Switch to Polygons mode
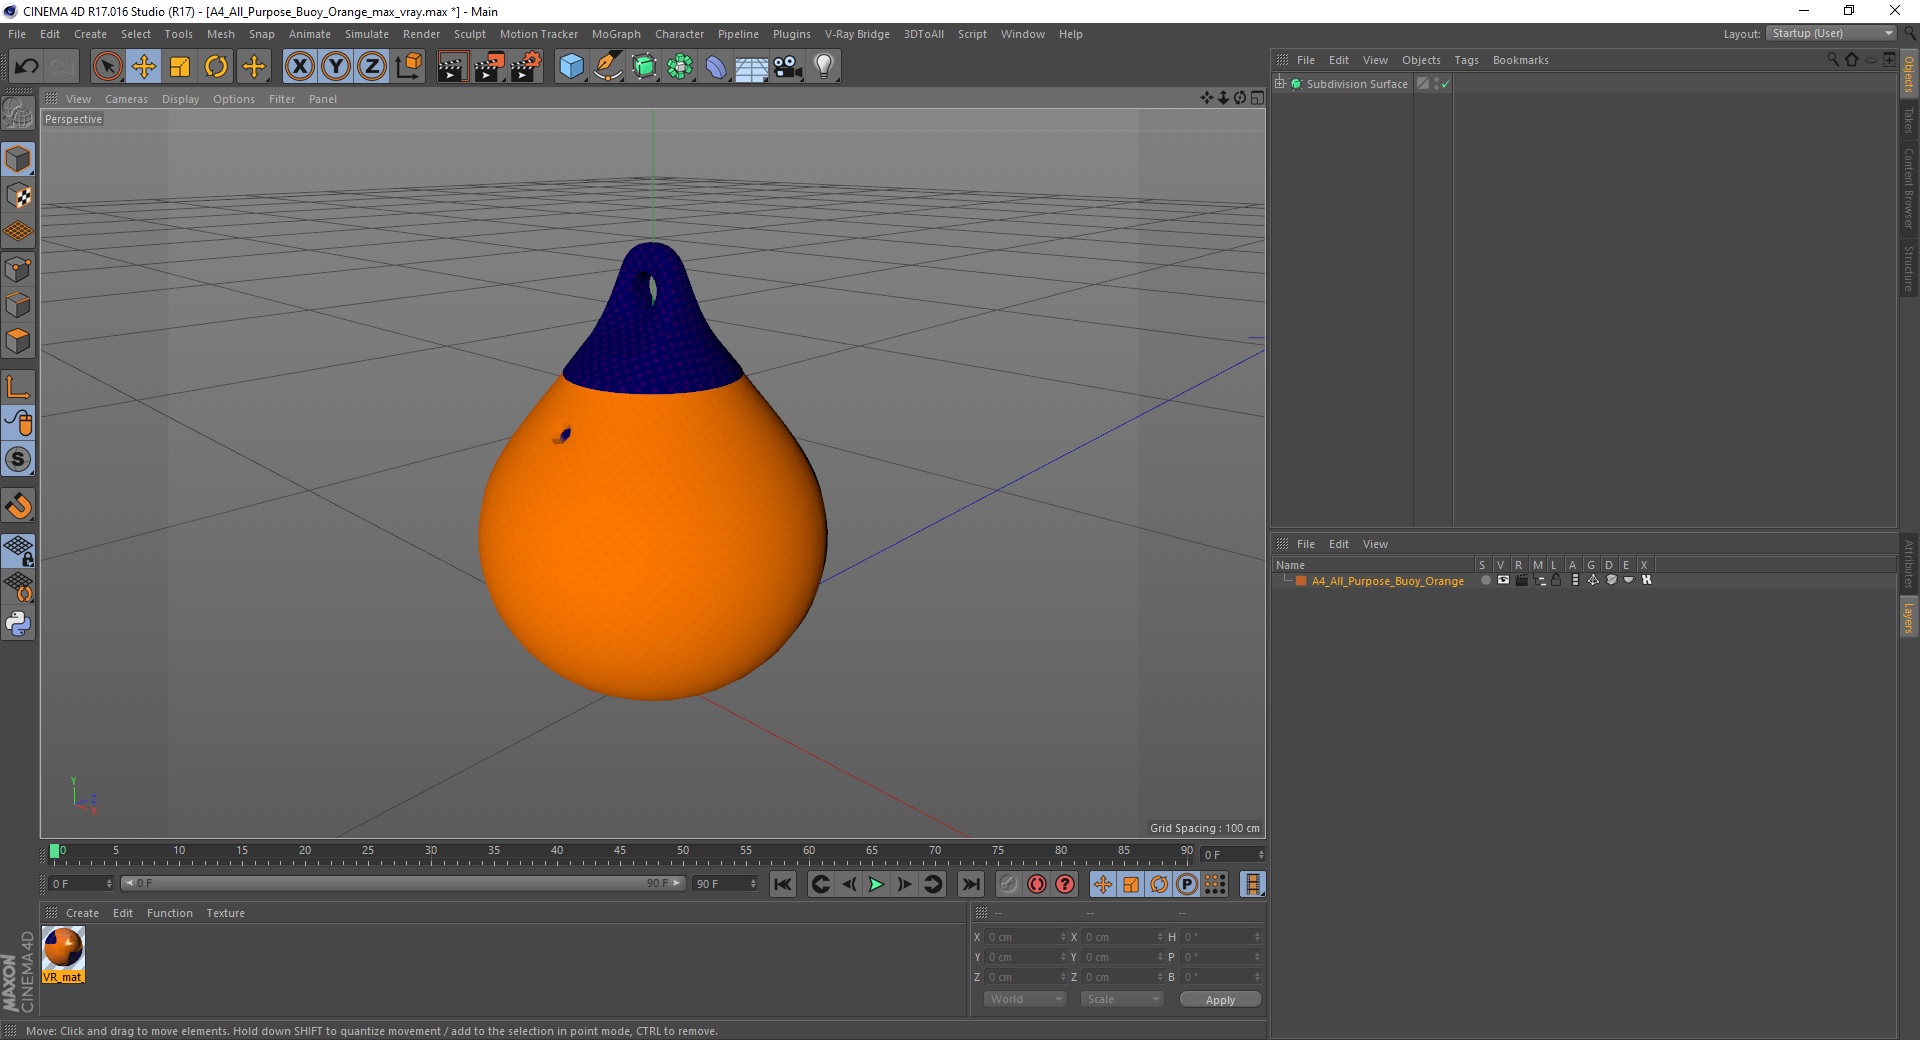The width and height of the screenshot is (1920, 1040). click(18, 341)
